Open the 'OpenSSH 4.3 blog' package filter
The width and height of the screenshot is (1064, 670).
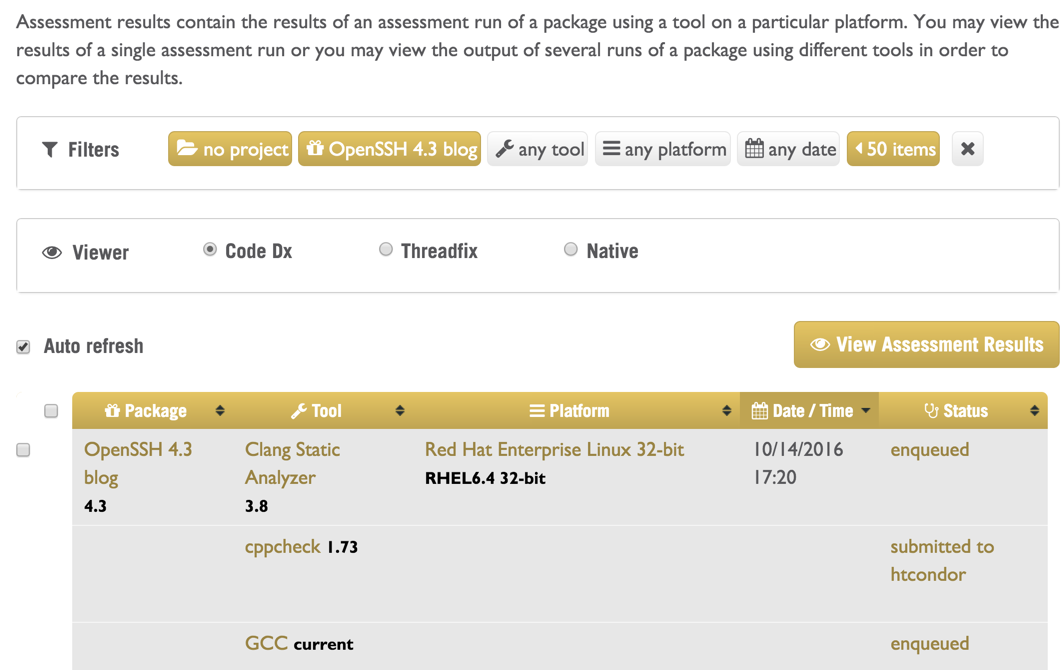[x=390, y=149]
